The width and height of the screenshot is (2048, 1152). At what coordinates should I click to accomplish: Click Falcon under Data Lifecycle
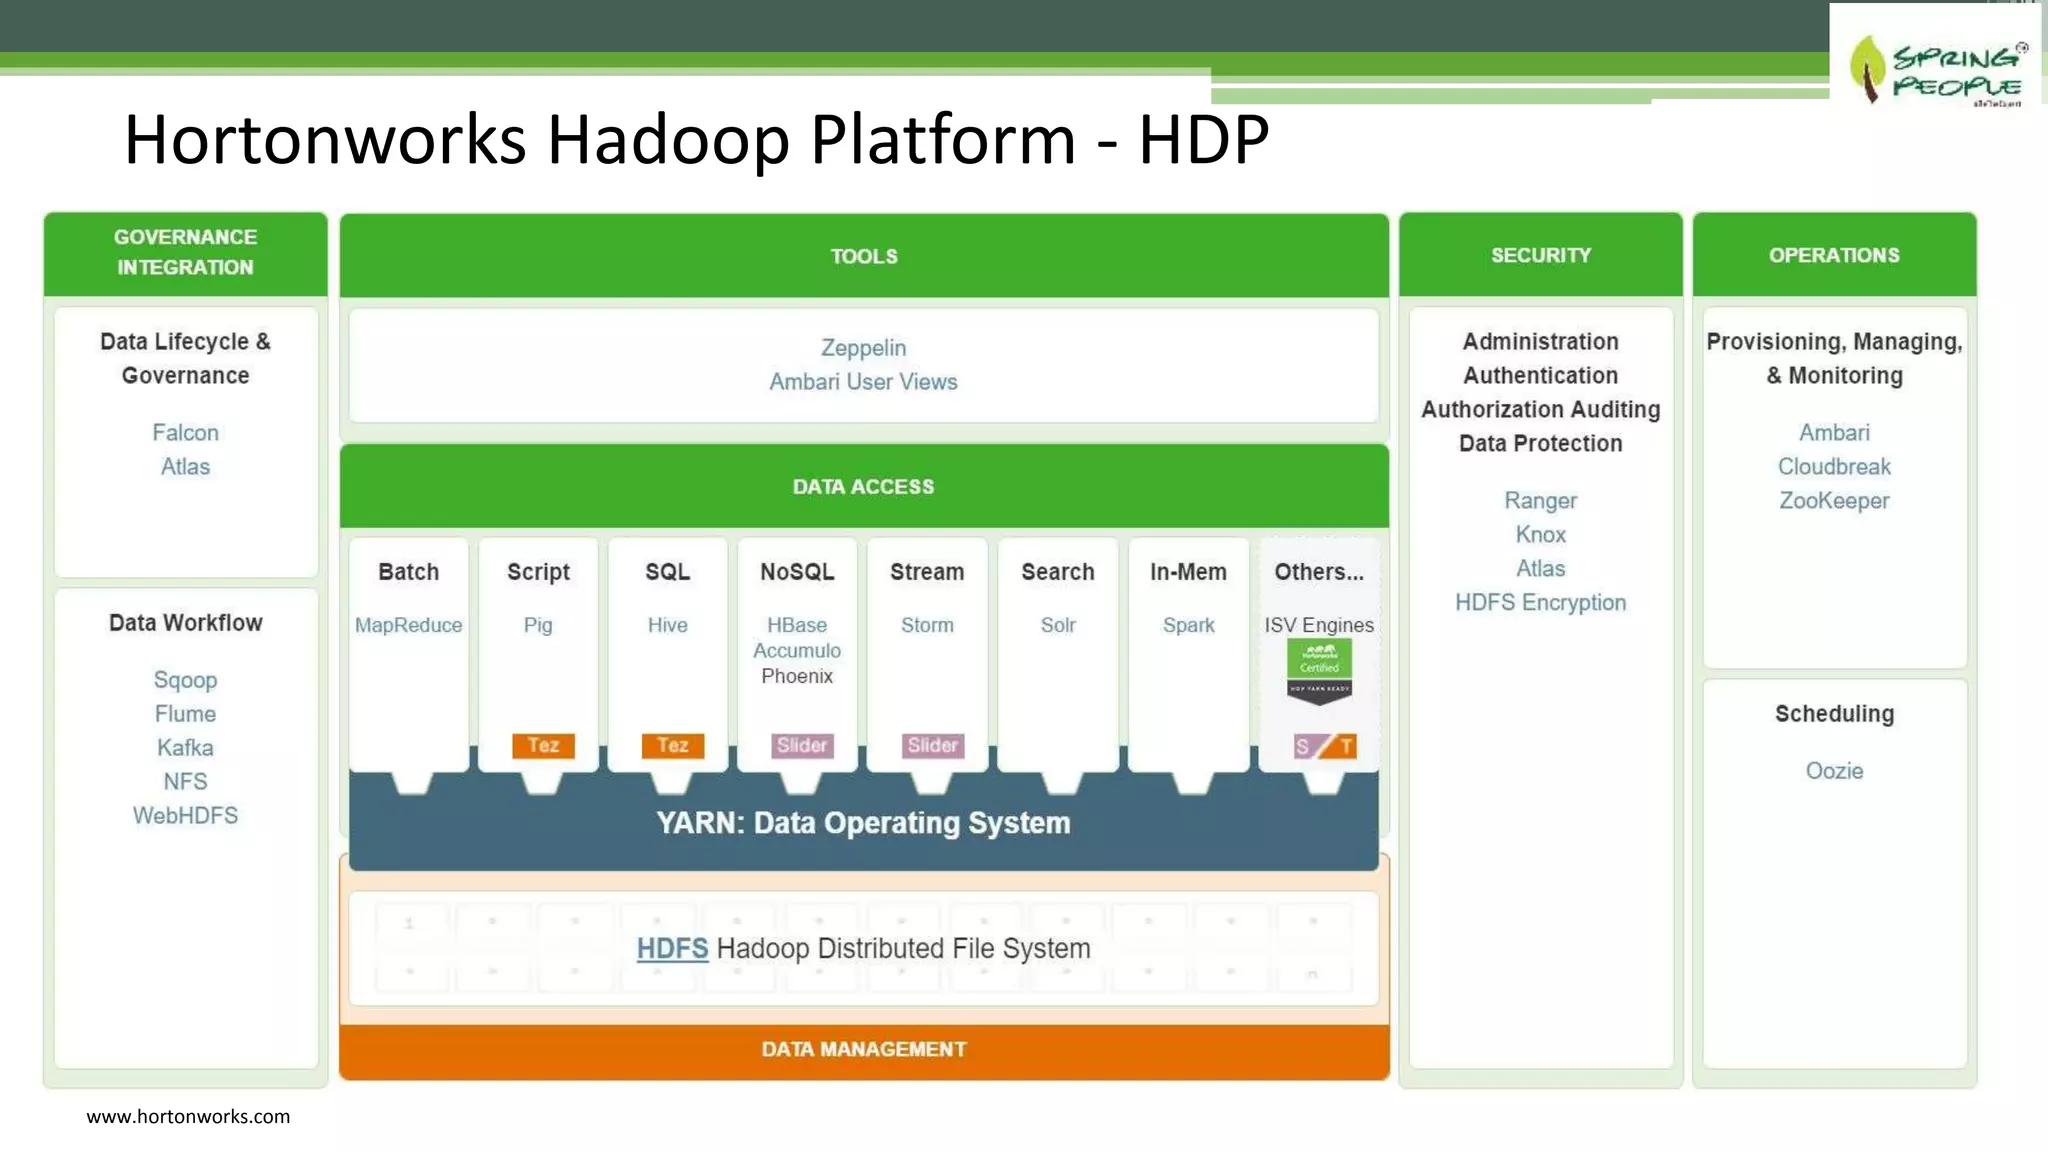(x=185, y=433)
